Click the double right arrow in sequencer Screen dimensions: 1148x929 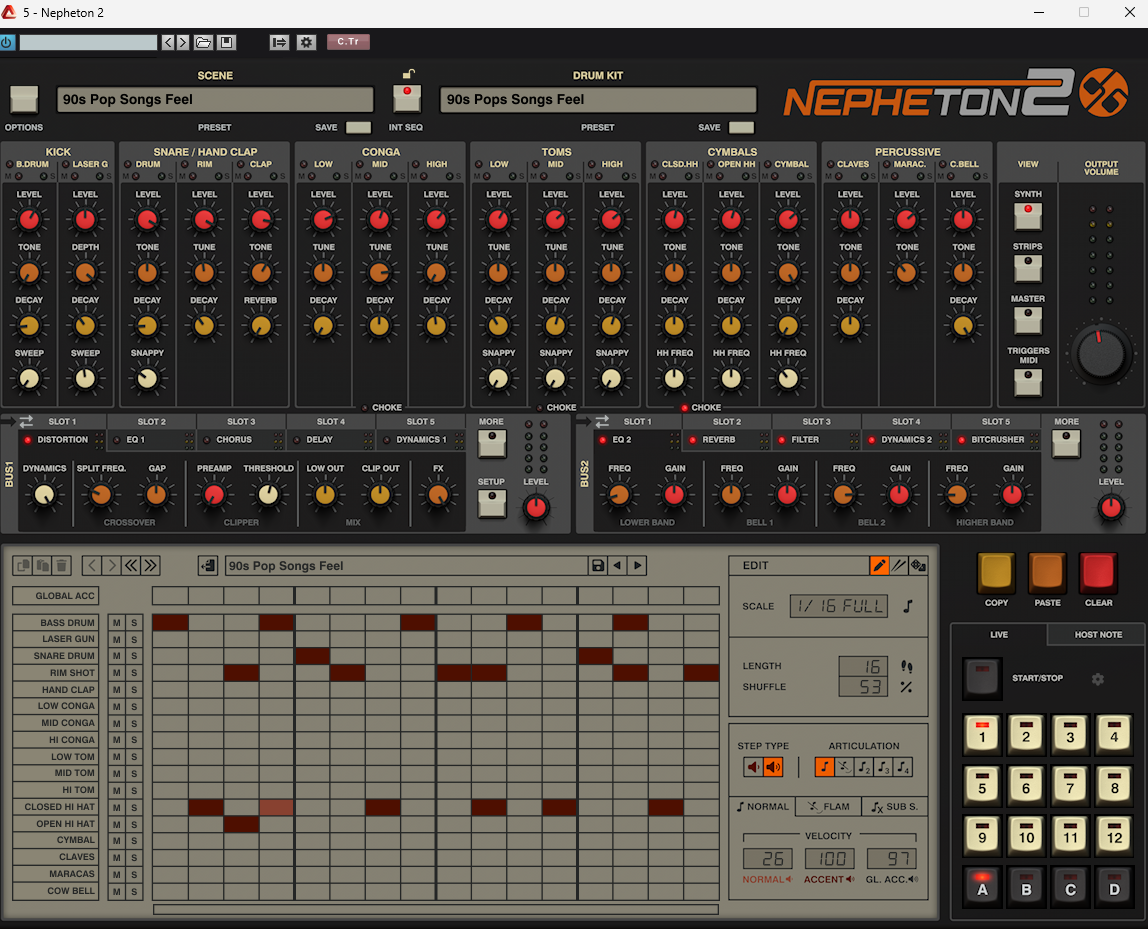[151, 565]
